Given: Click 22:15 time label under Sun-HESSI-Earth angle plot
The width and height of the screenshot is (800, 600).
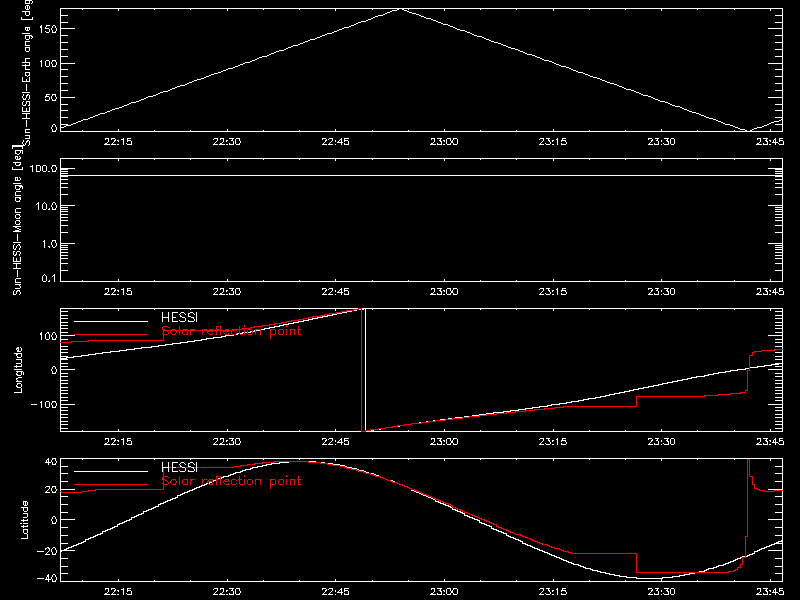Looking at the screenshot, I should [x=118, y=142].
